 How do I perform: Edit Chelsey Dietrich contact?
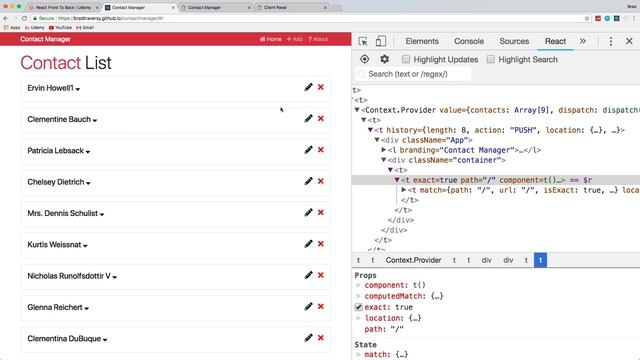308,181
